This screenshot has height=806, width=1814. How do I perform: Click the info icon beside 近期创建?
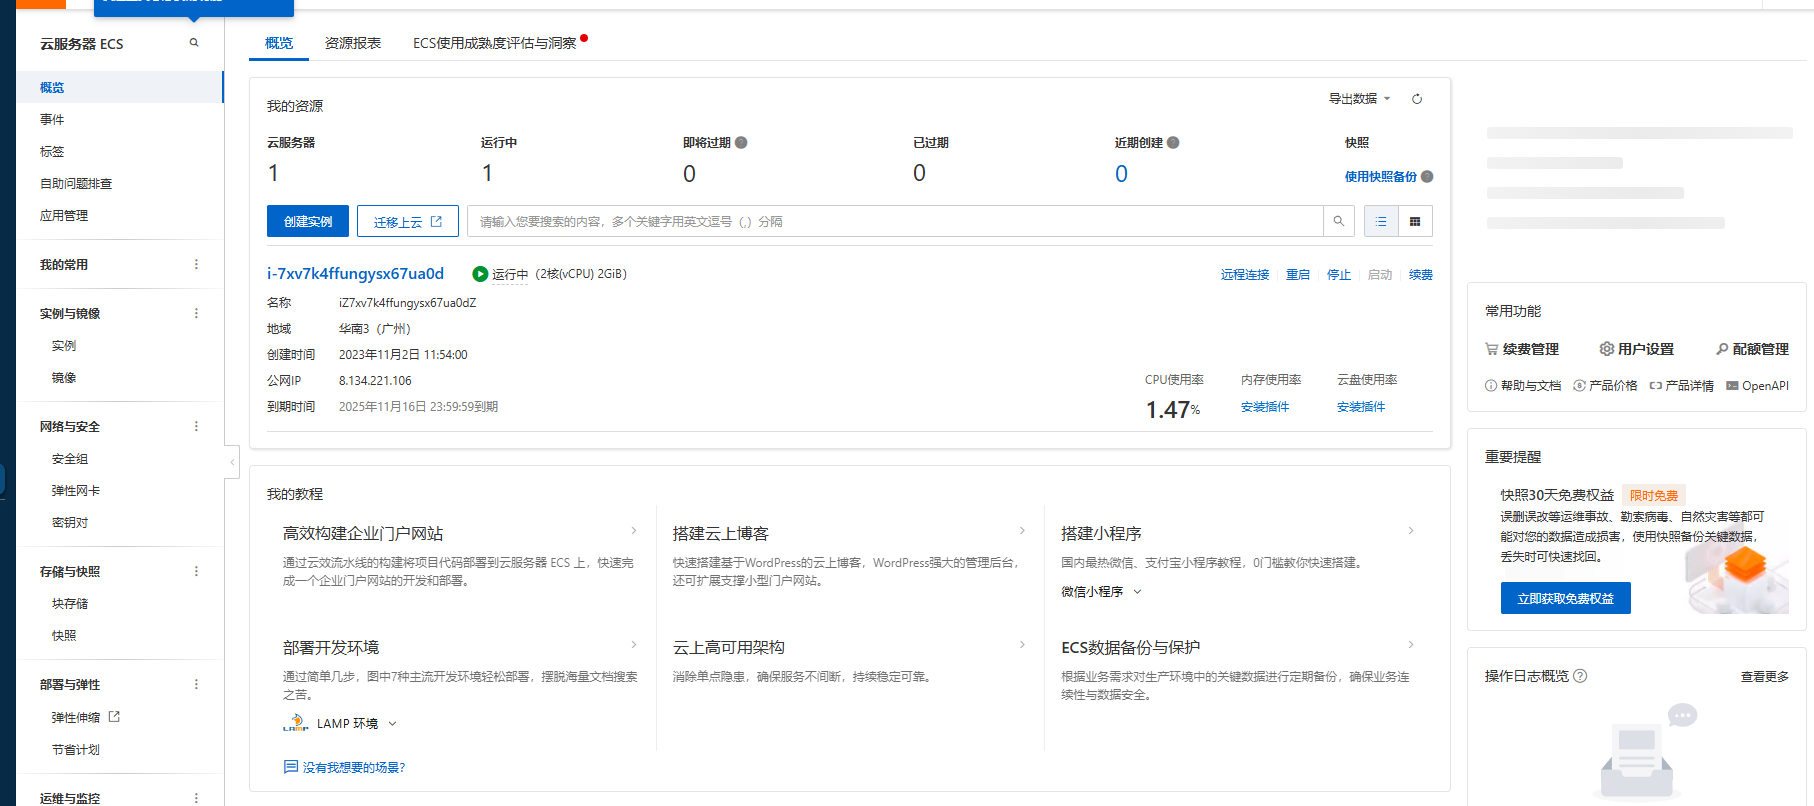1173,143
